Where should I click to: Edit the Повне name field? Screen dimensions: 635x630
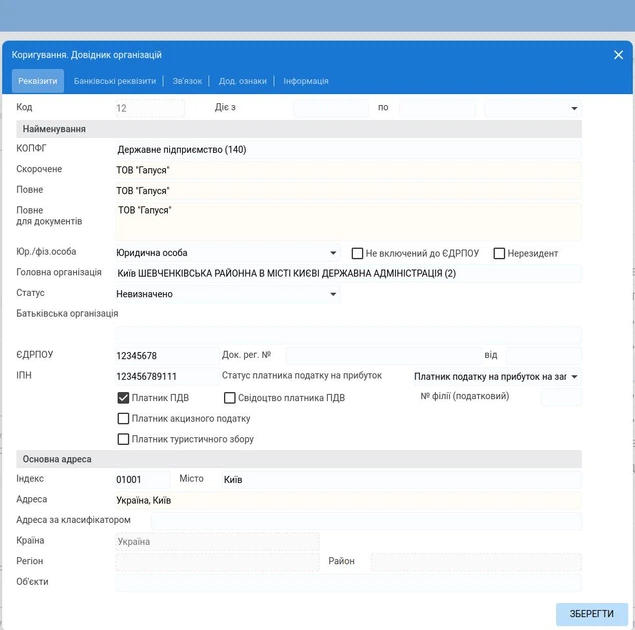point(348,191)
